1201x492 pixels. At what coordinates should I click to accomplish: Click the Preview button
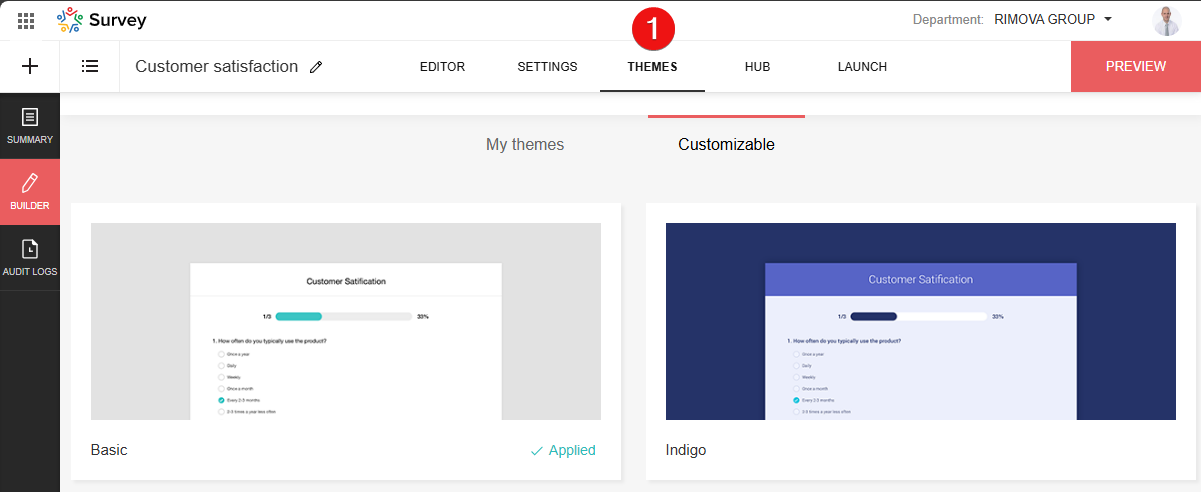click(x=1135, y=67)
